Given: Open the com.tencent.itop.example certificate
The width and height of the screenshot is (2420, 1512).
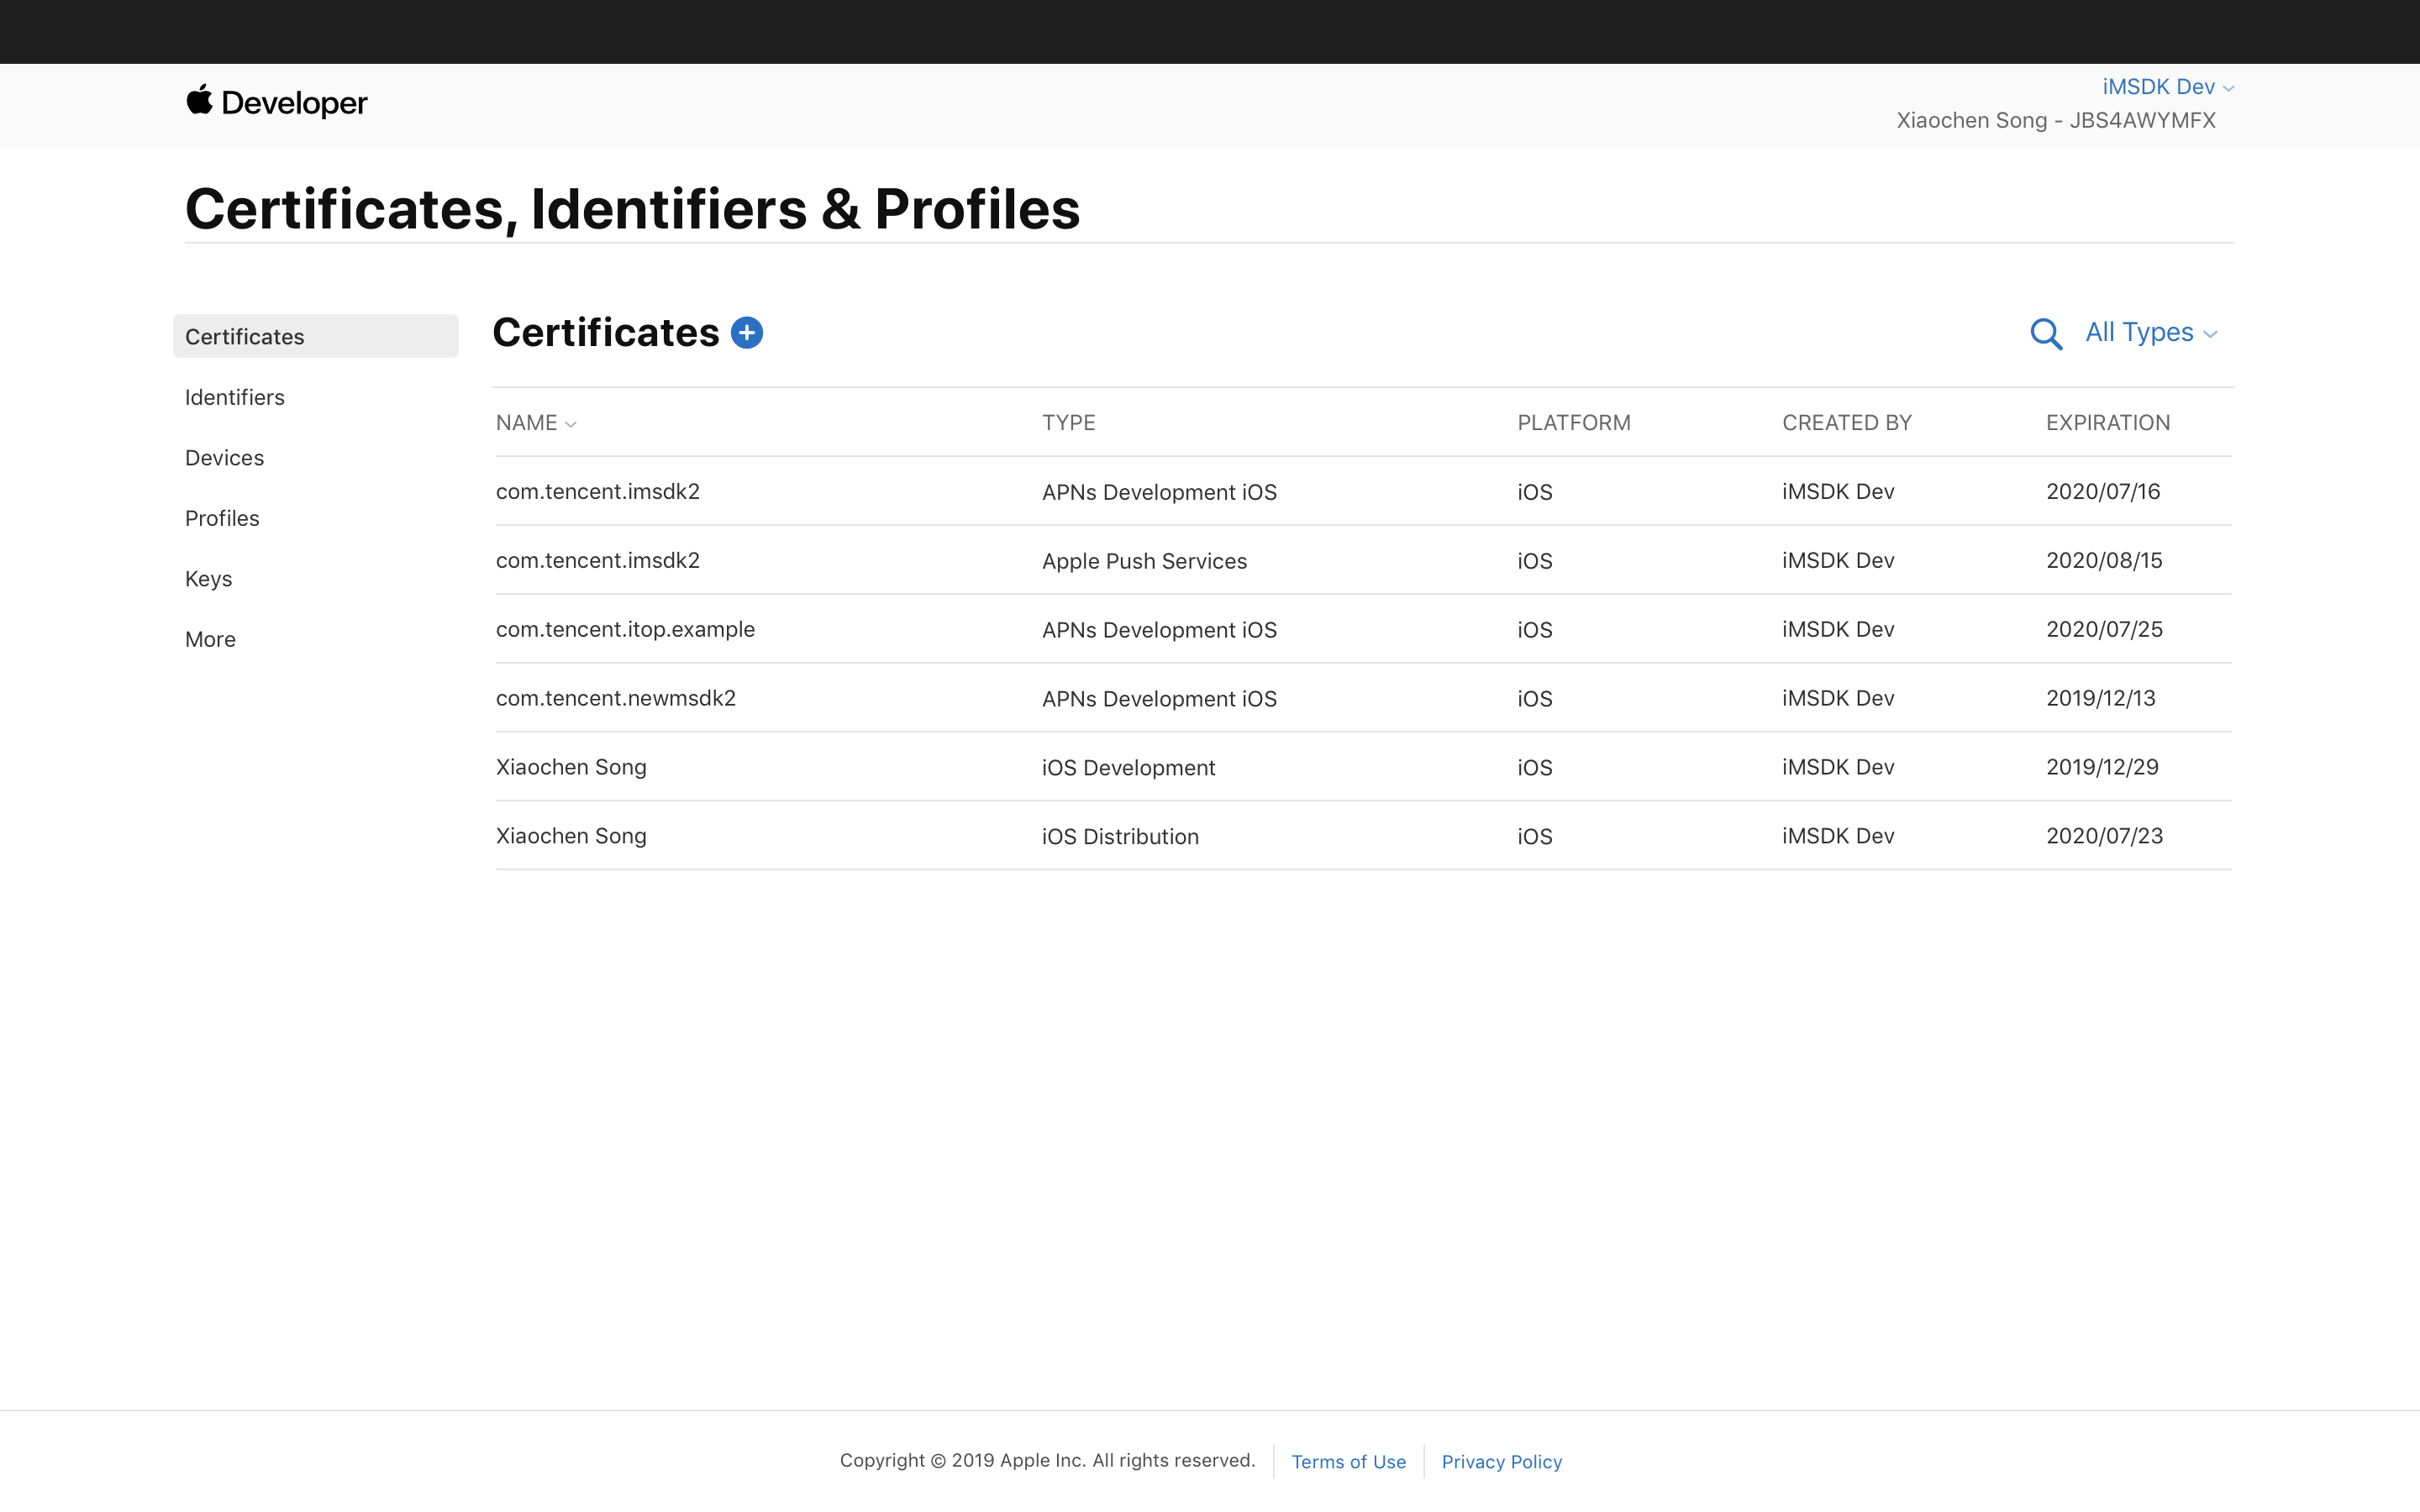Looking at the screenshot, I should [1363, 629].
